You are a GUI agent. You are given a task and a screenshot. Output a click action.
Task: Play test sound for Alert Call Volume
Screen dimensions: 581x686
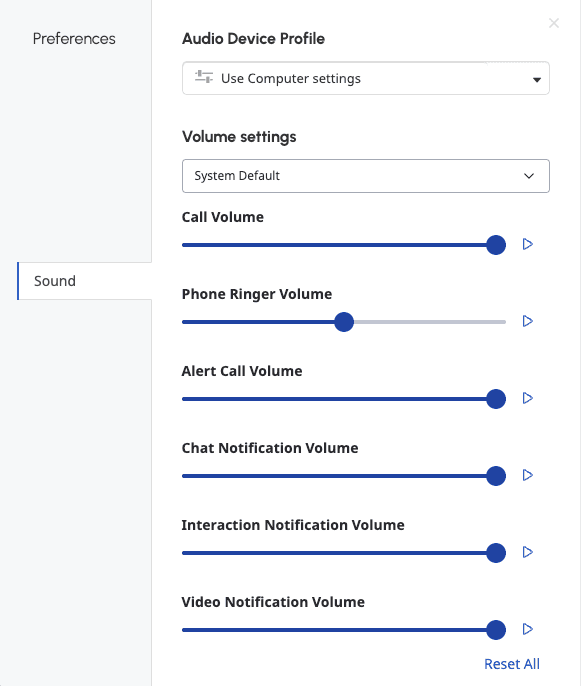point(528,398)
